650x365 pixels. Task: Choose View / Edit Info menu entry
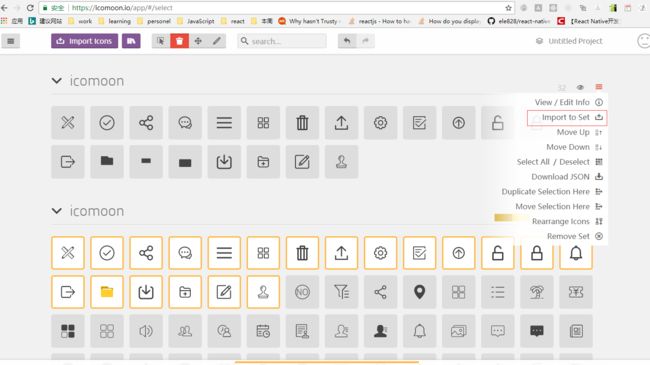click(568, 102)
